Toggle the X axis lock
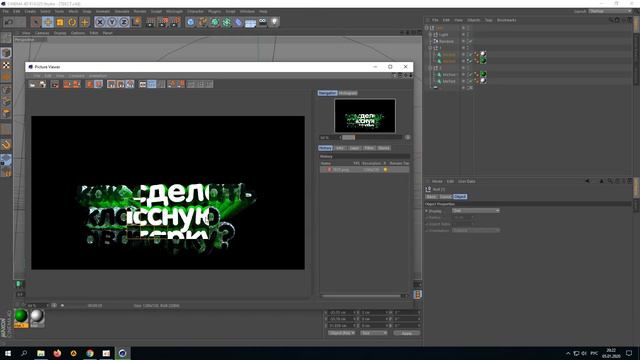 100,22
